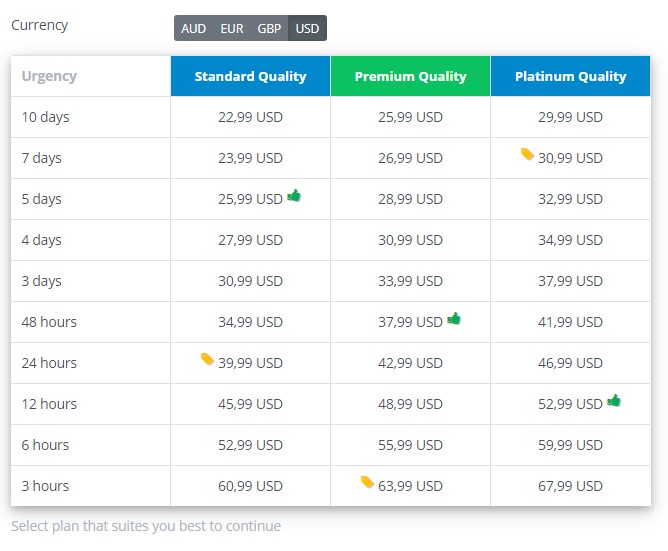Click the thumbs-up icon beside 52,99 USD Platinum
This screenshot has width=668, height=551.
(x=614, y=401)
